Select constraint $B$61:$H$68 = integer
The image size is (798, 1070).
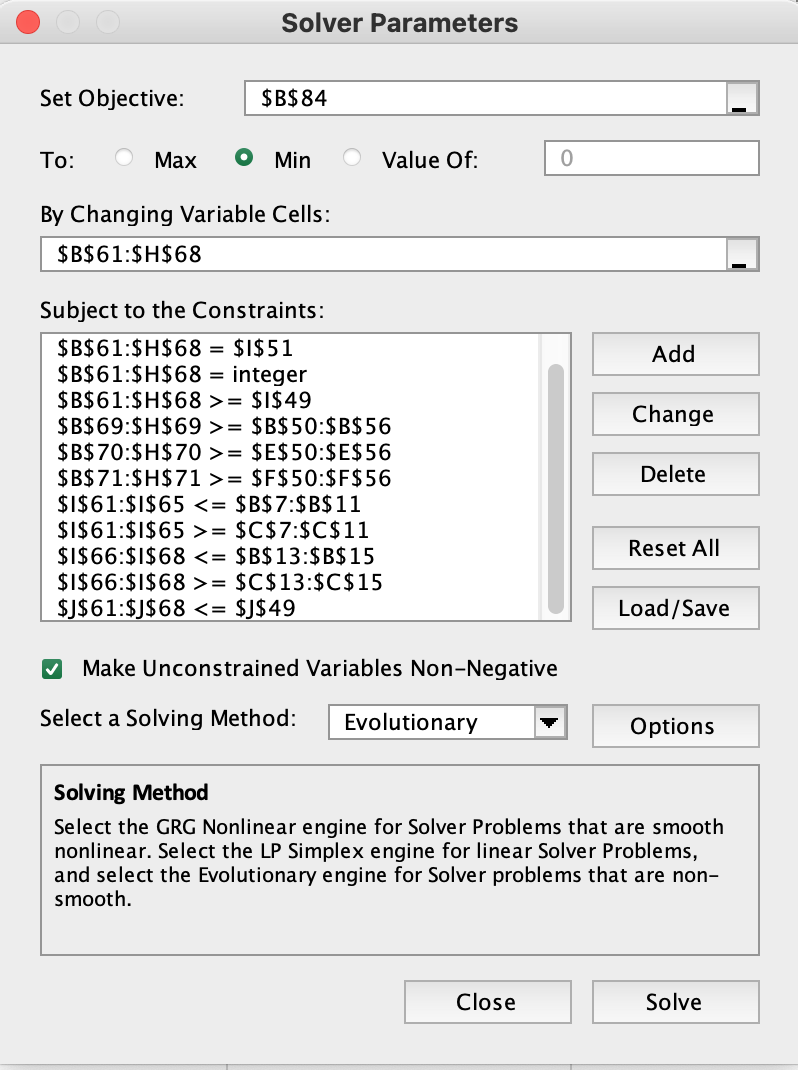pos(182,374)
